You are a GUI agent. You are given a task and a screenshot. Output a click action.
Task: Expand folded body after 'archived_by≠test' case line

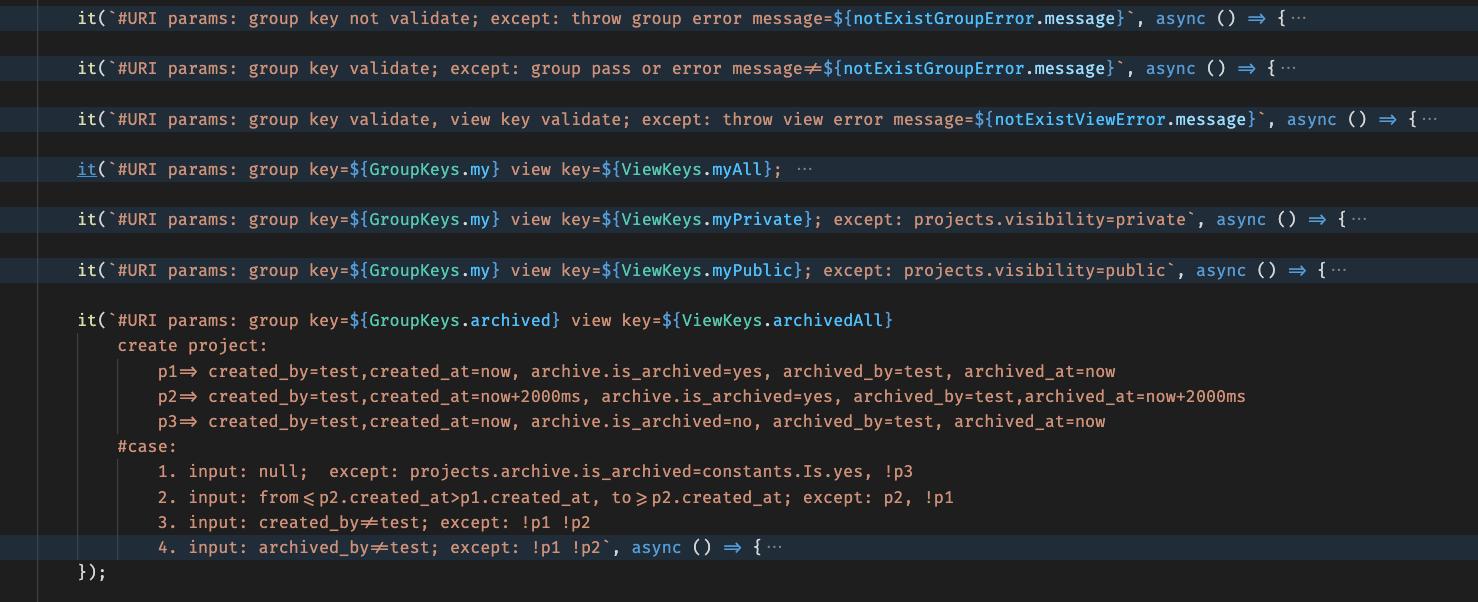pos(774,547)
